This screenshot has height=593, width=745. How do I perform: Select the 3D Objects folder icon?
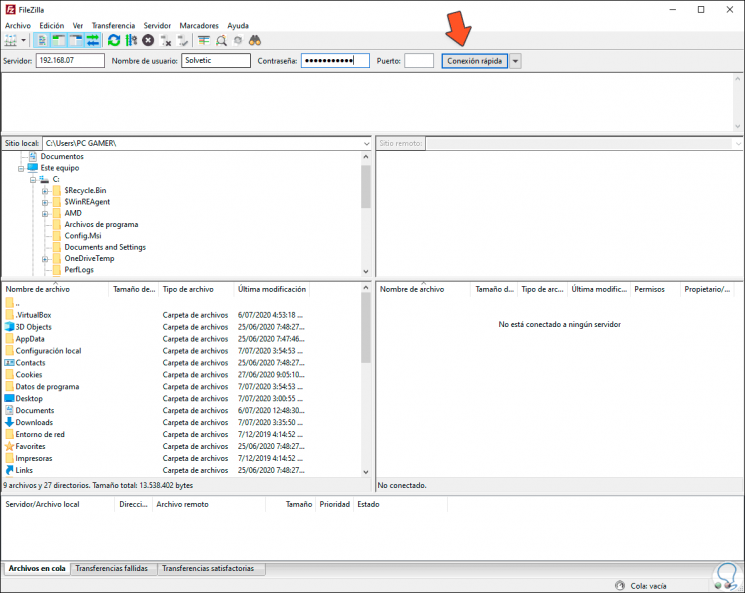(x=10, y=326)
